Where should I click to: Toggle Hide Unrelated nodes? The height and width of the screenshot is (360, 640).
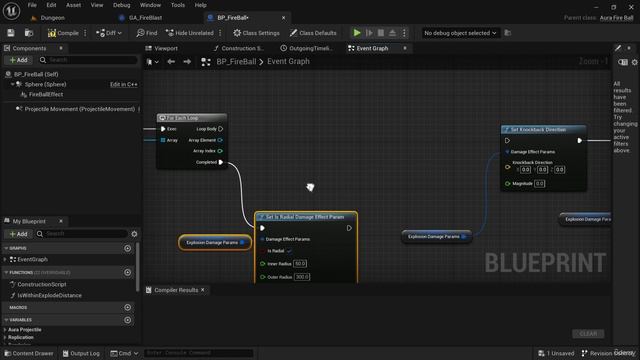(190, 33)
